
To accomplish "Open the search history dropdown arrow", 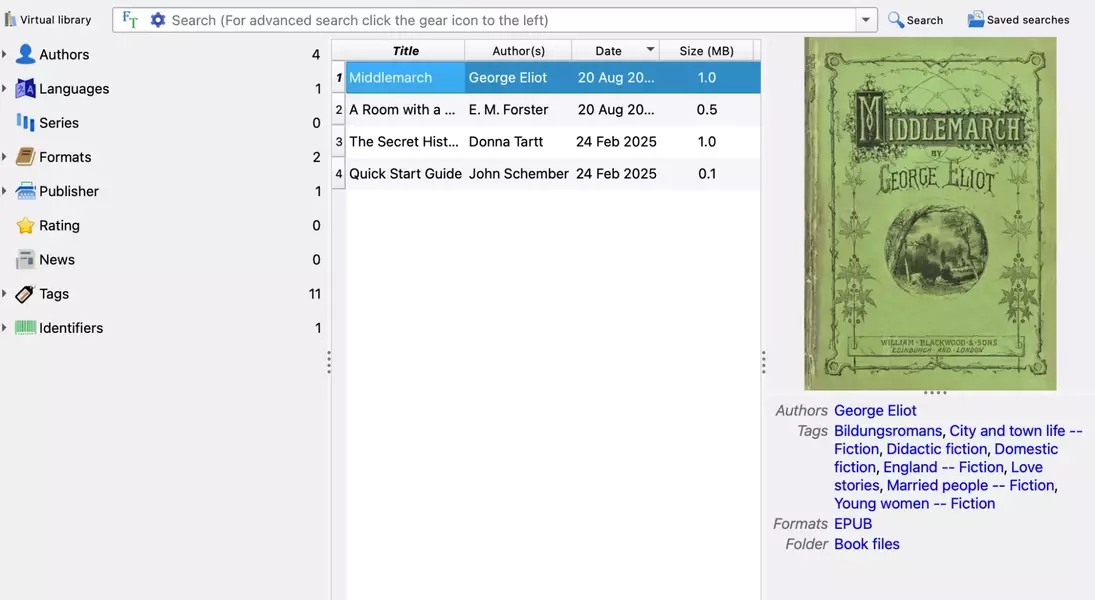I will click(865, 20).
